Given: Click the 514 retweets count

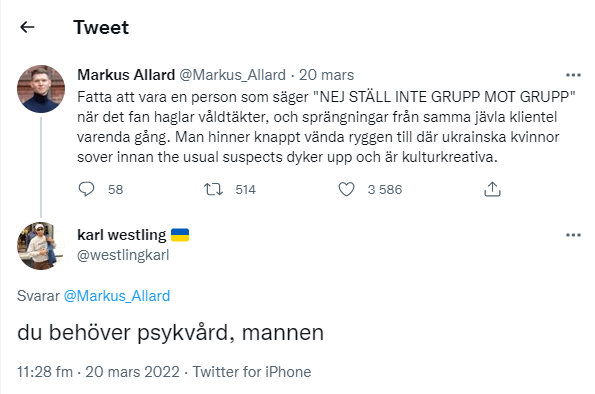Looking at the screenshot, I should pyautogui.click(x=246, y=189).
